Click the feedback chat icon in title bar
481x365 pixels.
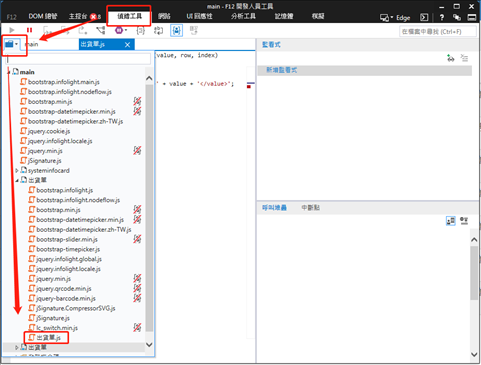click(x=457, y=17)
